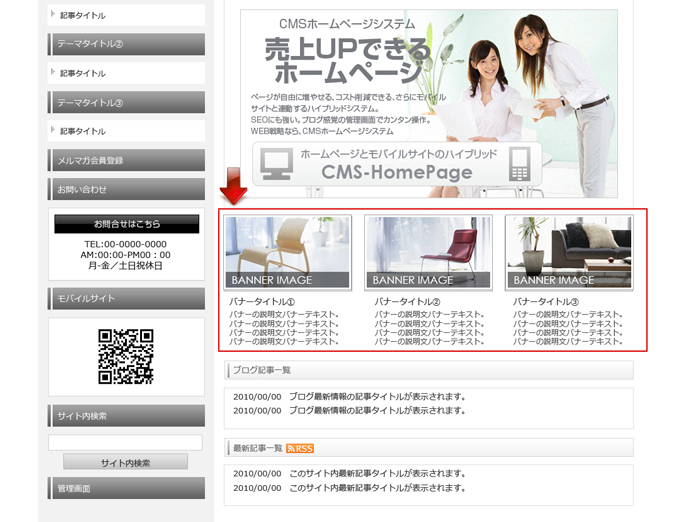Focus the site search text field
This screenshot has height=522, width=680.
point(126,443)
